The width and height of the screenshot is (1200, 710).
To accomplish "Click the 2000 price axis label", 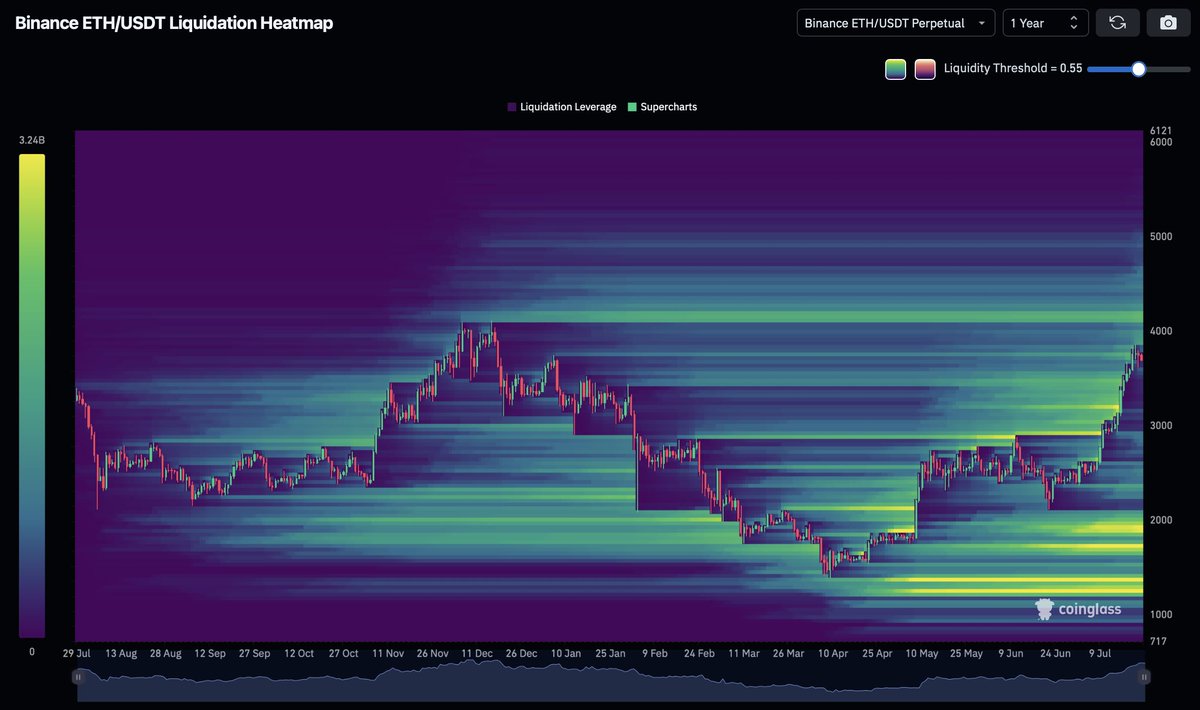I will (1161, 520).
